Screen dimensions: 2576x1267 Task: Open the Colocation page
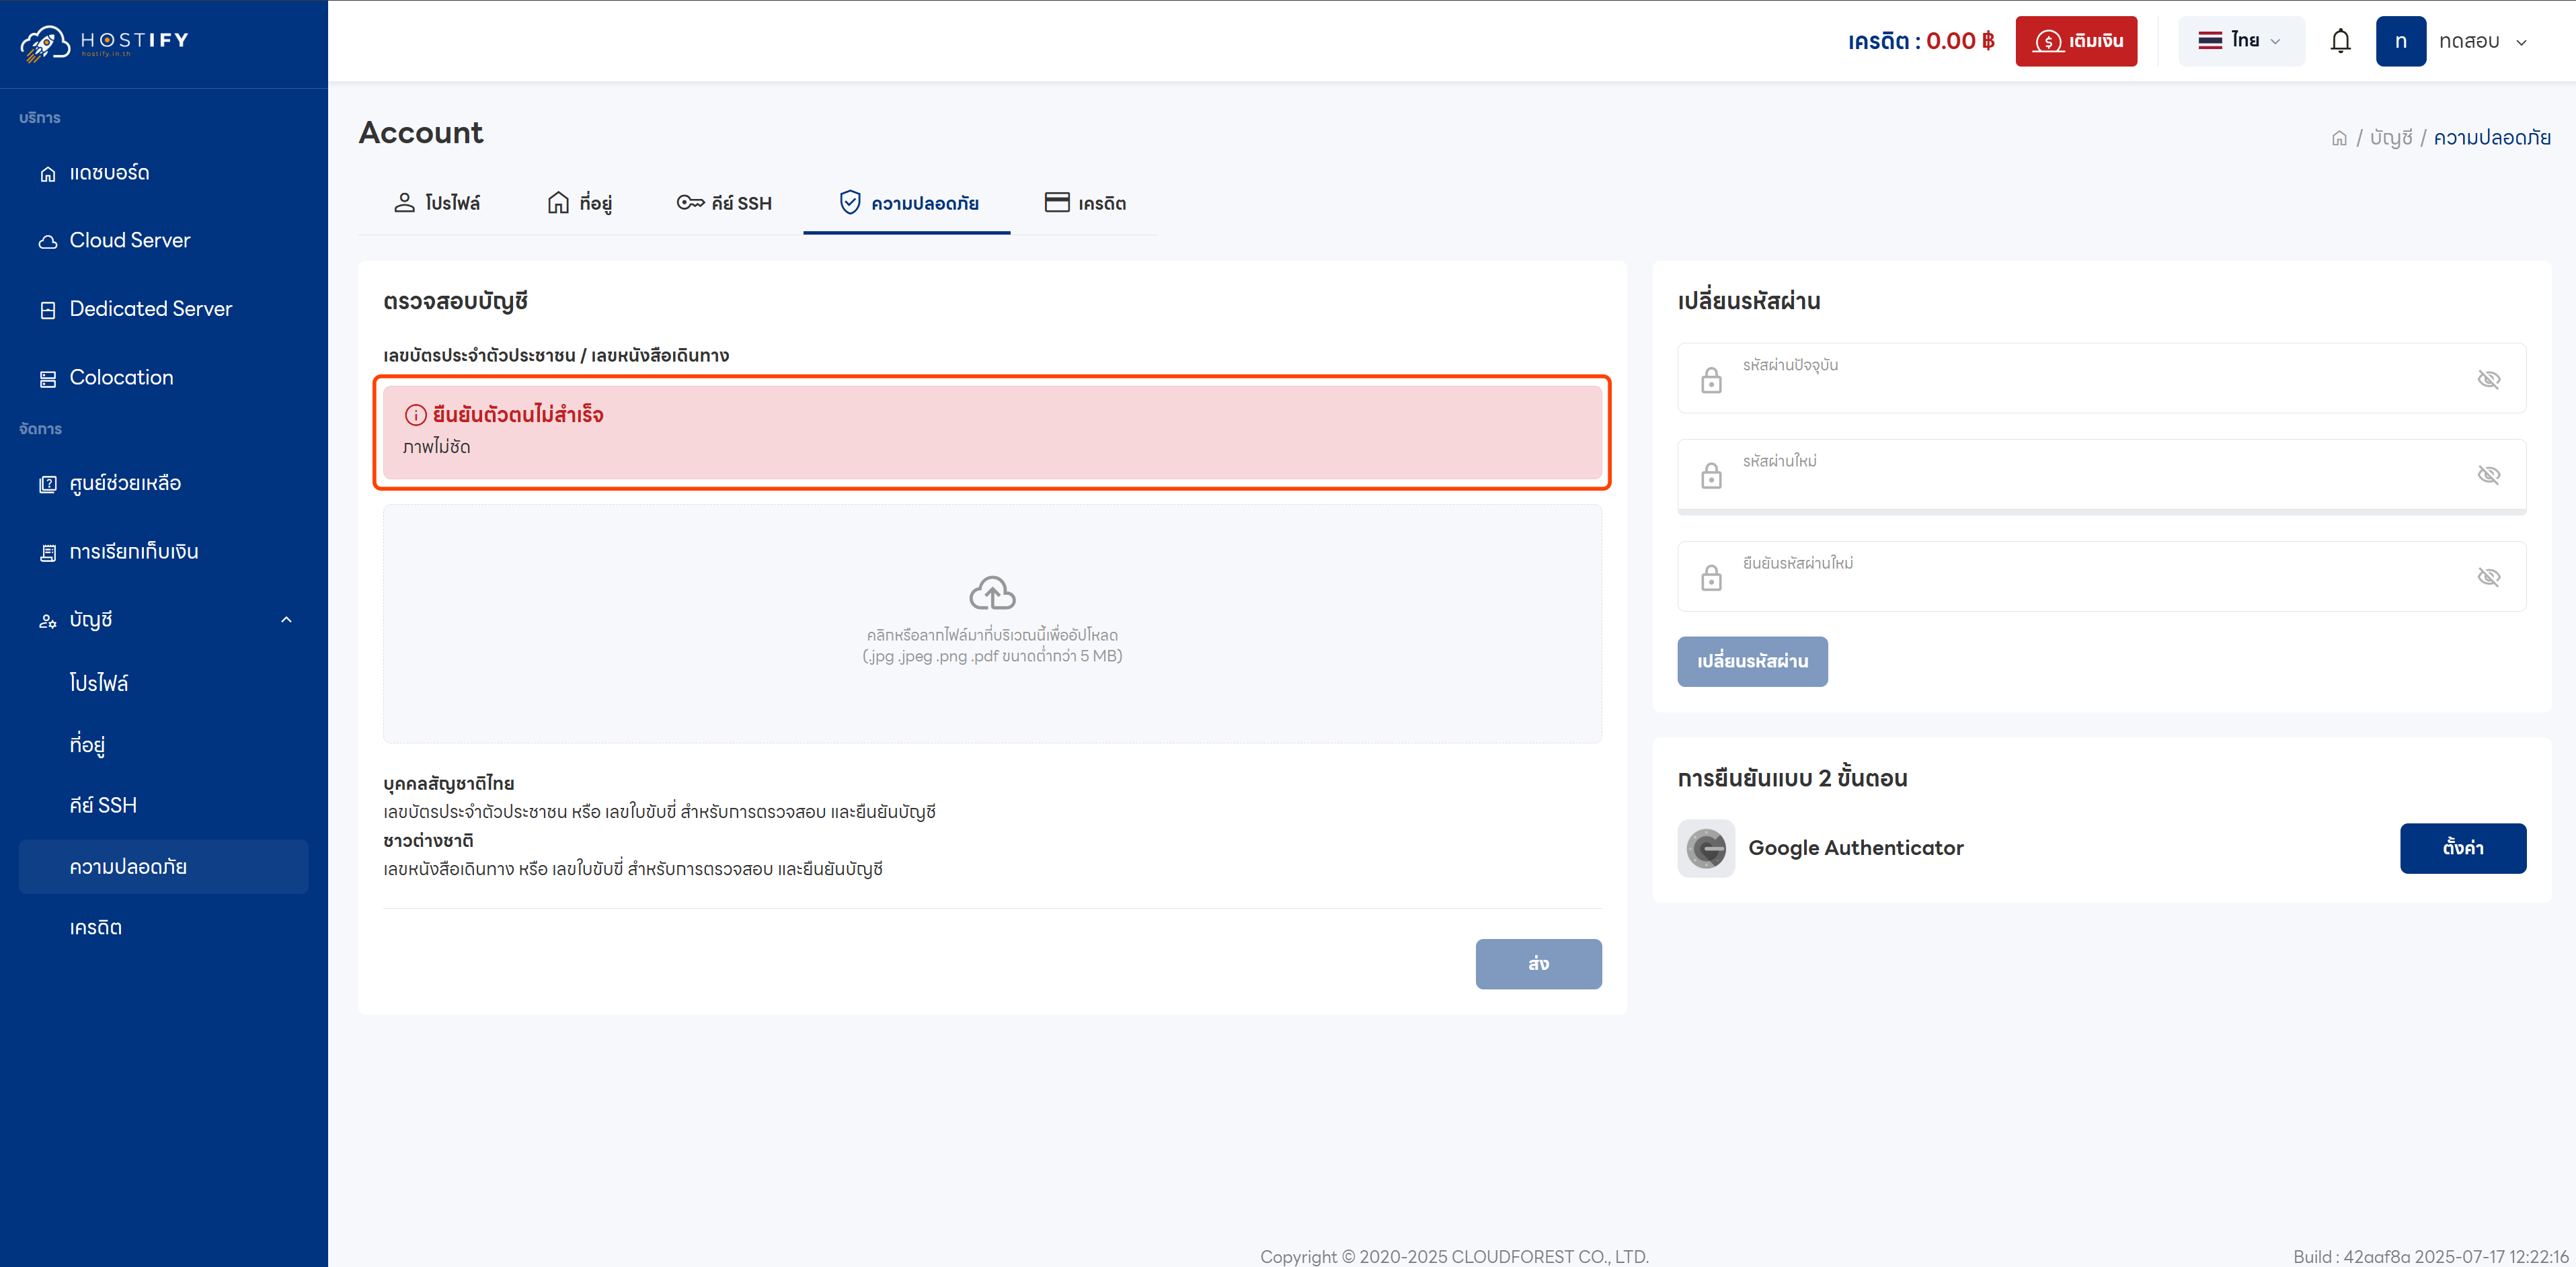click(122, 377)
